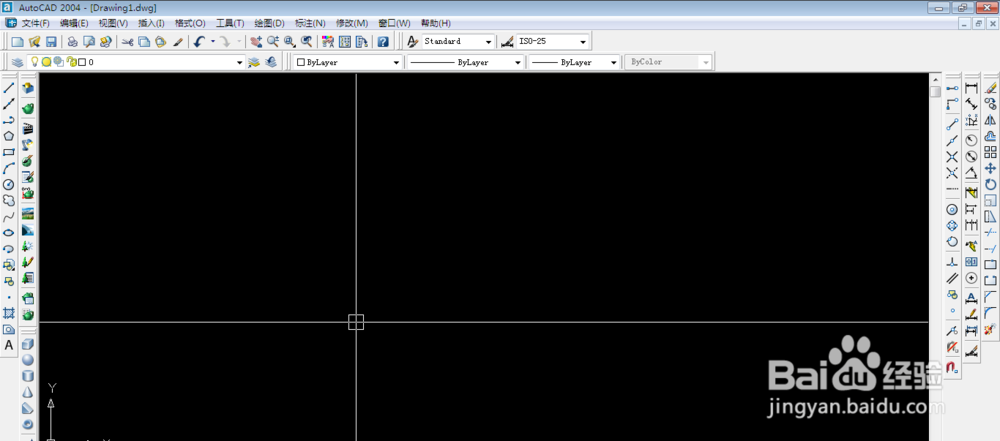Select the Cylinder solid tool
Screen dimensions: 1000x441
[x=28, y=377]
